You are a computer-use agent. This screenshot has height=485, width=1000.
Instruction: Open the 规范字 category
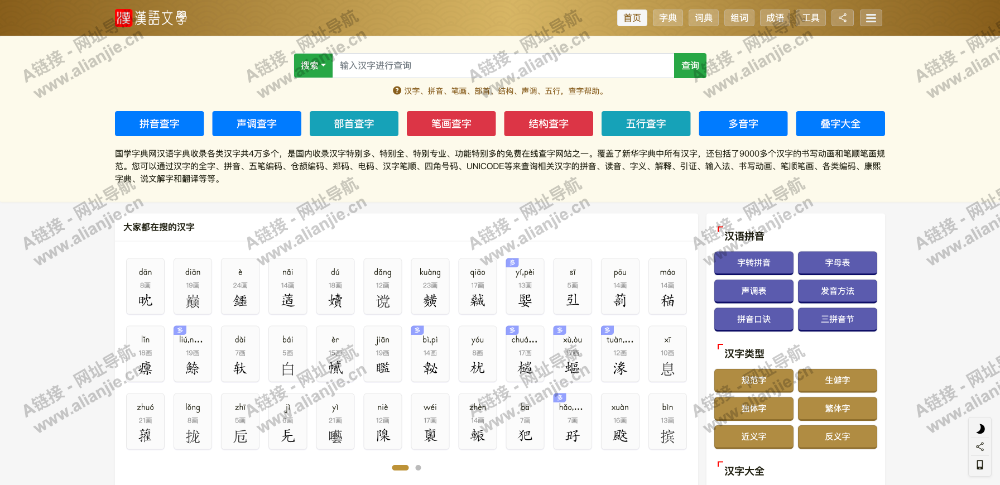tap(754, 380)
